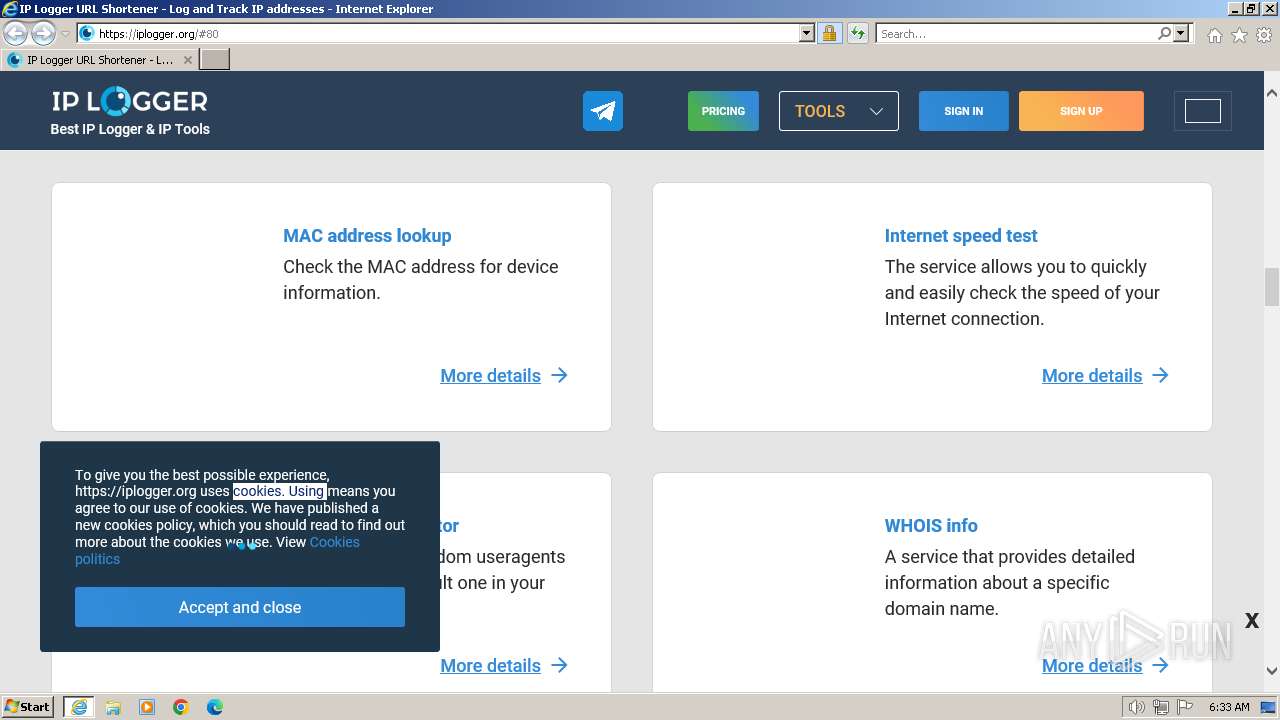1280x720 pixels.
Task: Click More details under MAC address lookup
Action: point(490,376)
